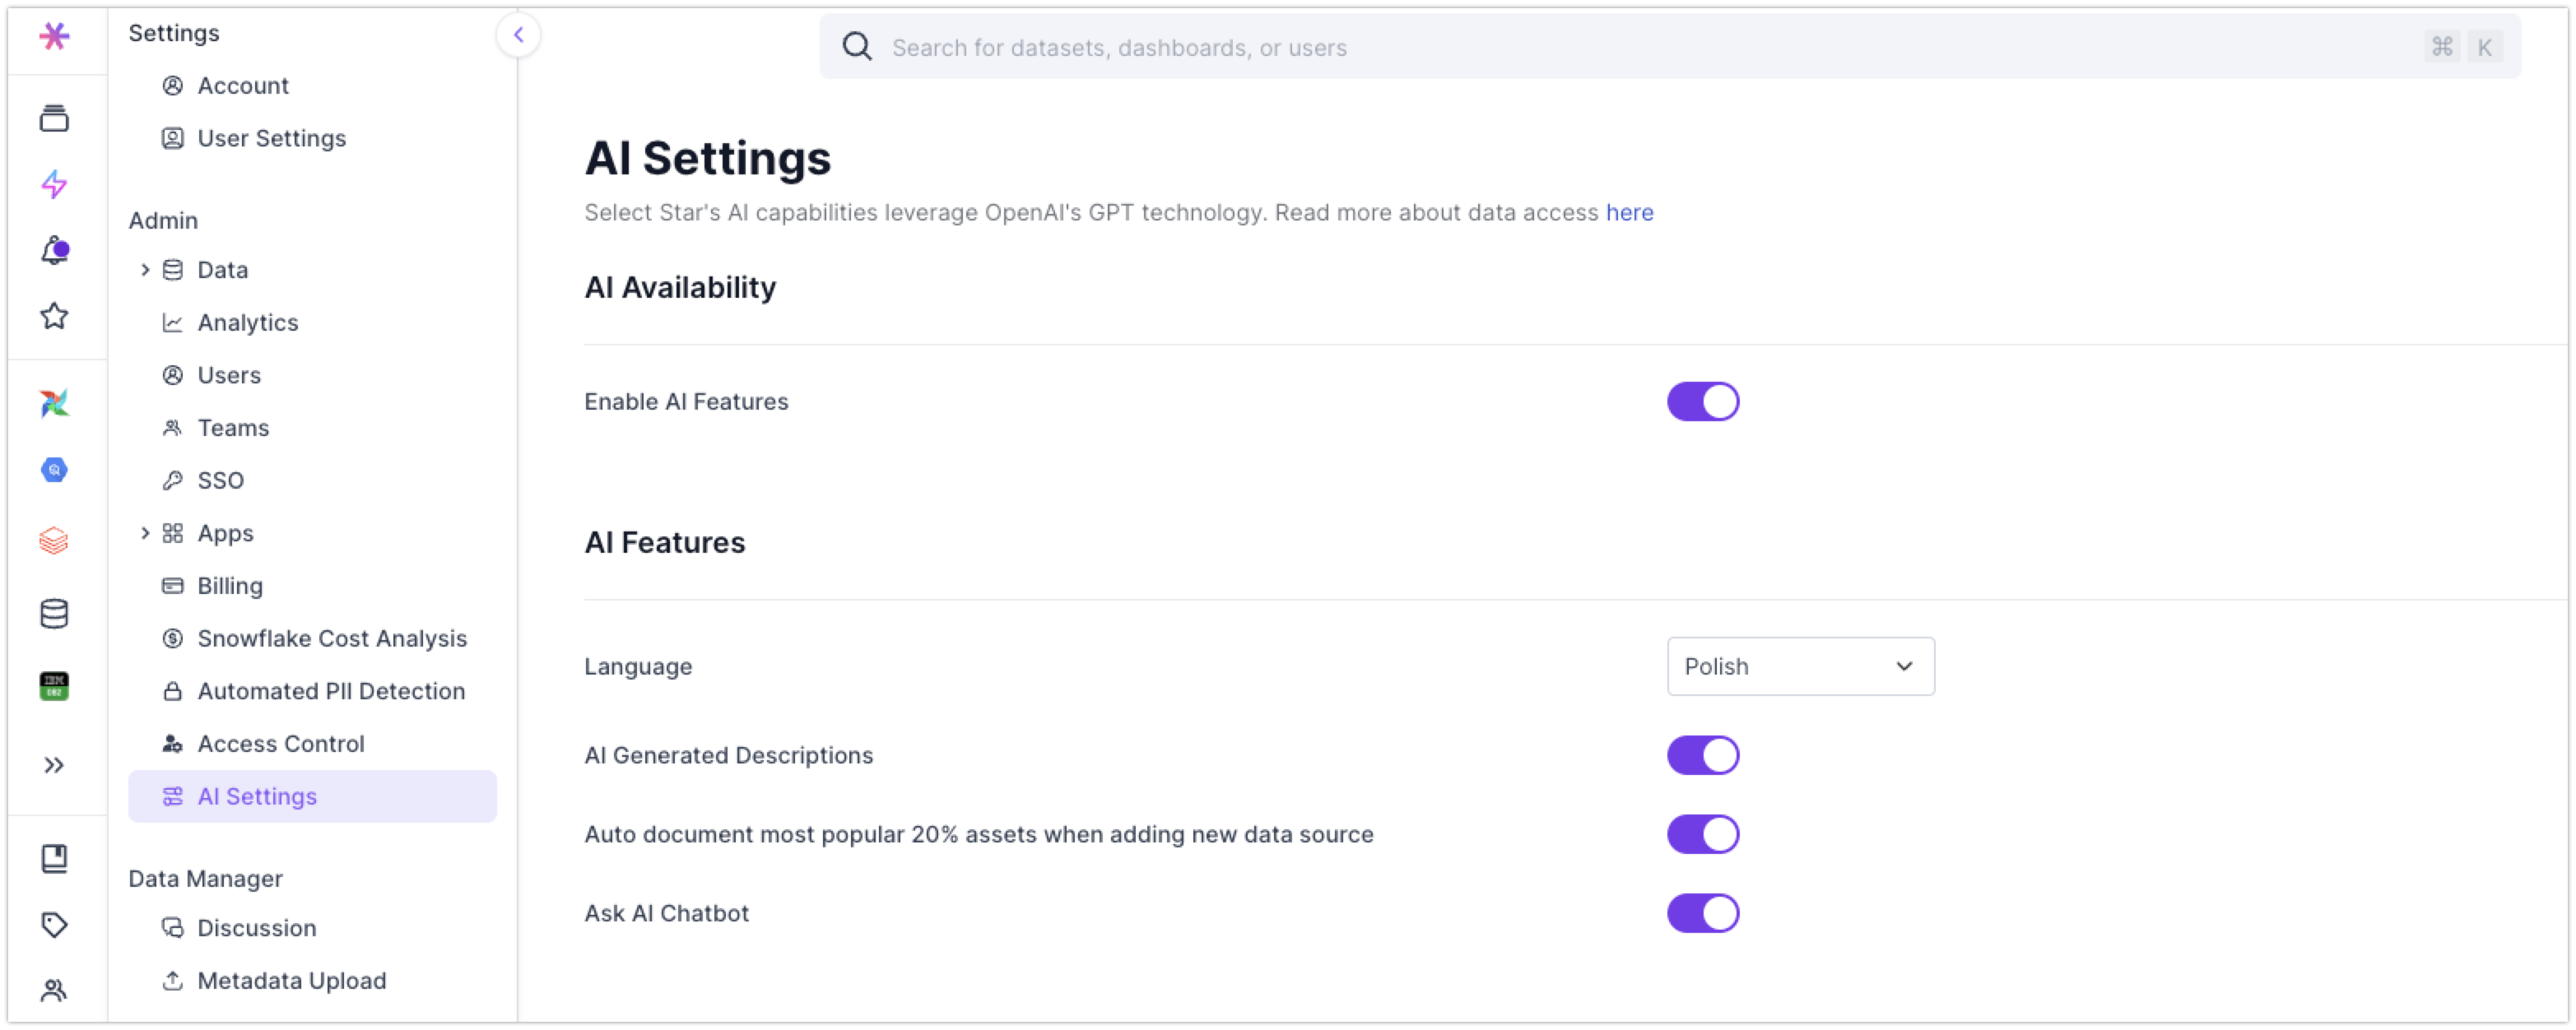Collapse the settings sidebar with arrow button
Image resolution: width=2576 pixels, height=1030 pixels.
click(x=518, y=35)
